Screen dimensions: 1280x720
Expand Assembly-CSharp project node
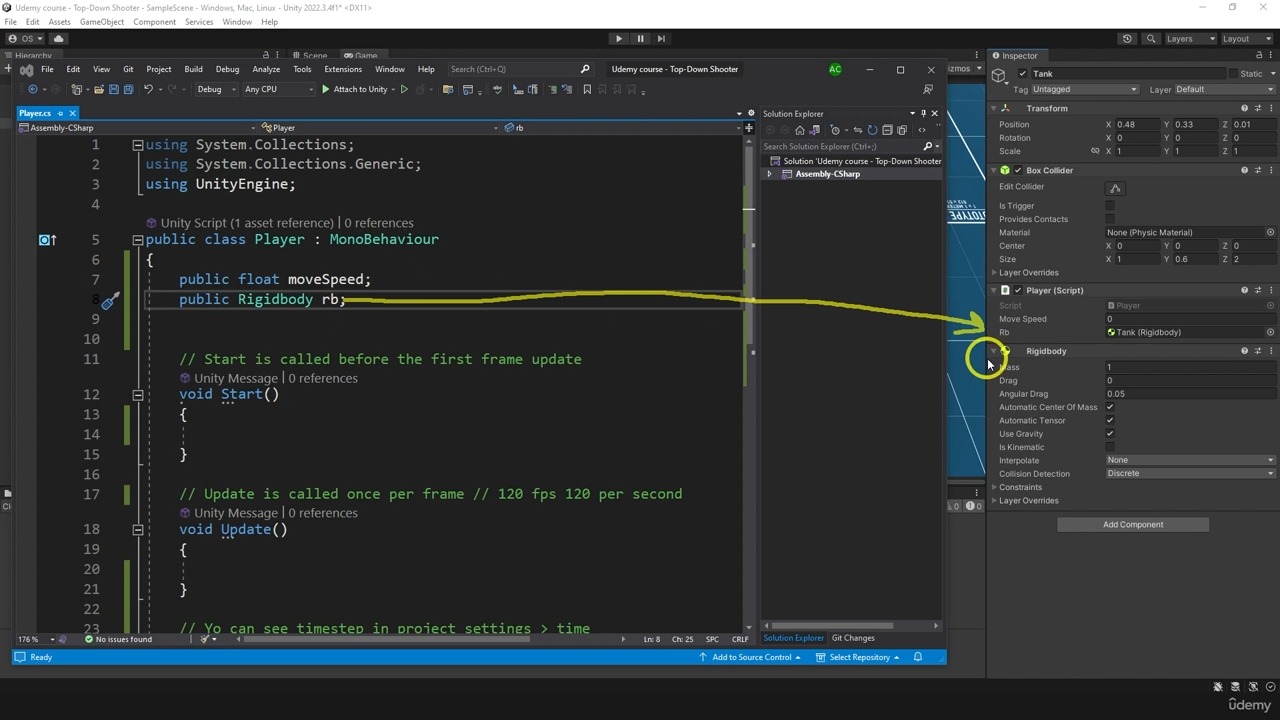point(769,174)
